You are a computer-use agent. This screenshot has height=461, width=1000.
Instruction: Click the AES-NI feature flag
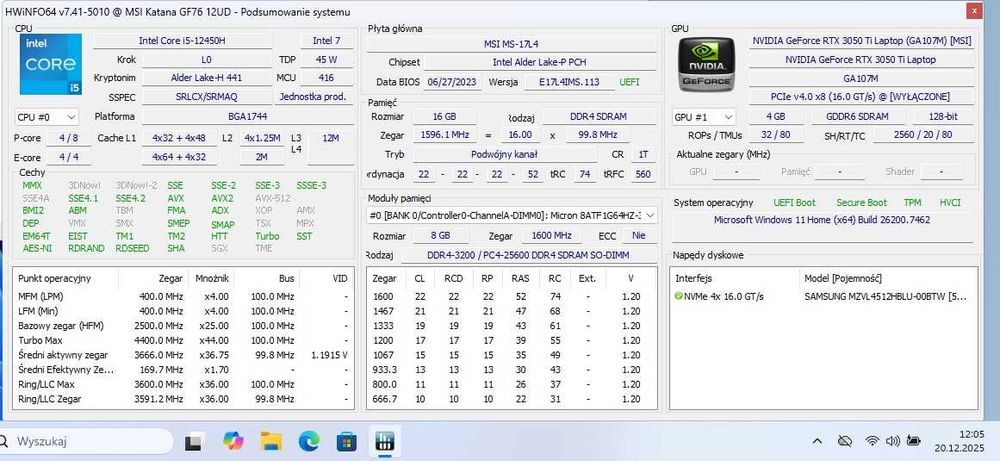(37, 248)
